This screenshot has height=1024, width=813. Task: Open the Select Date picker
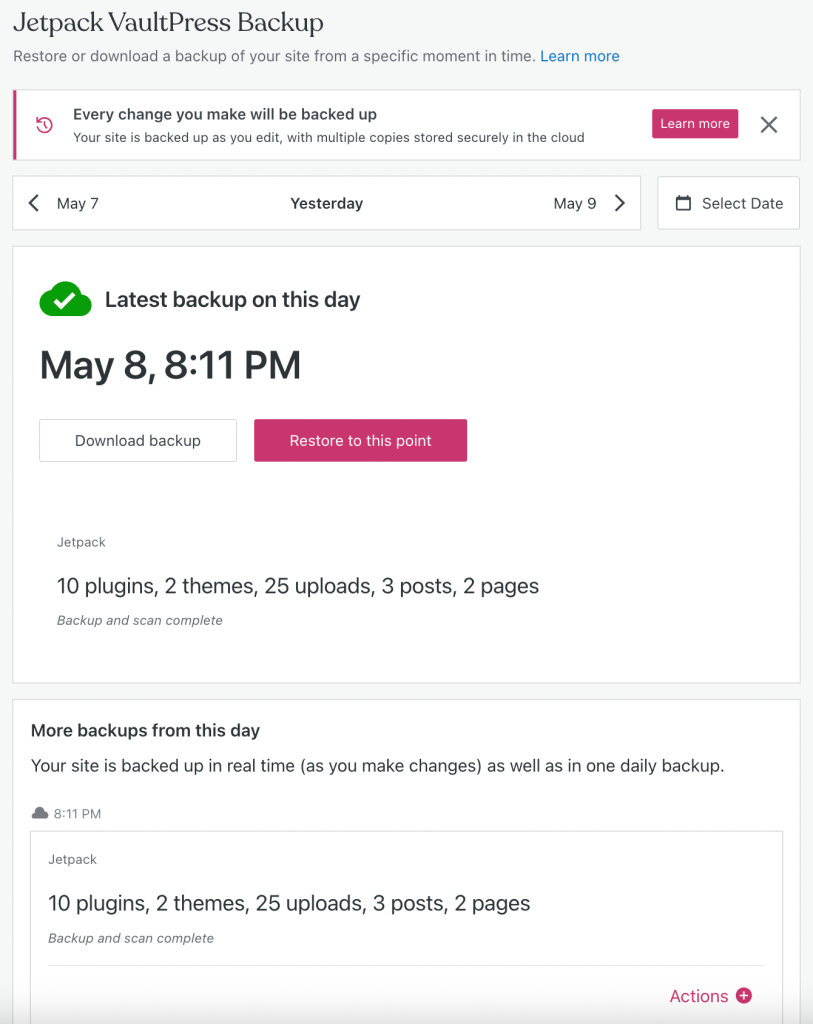click(728, 203)
